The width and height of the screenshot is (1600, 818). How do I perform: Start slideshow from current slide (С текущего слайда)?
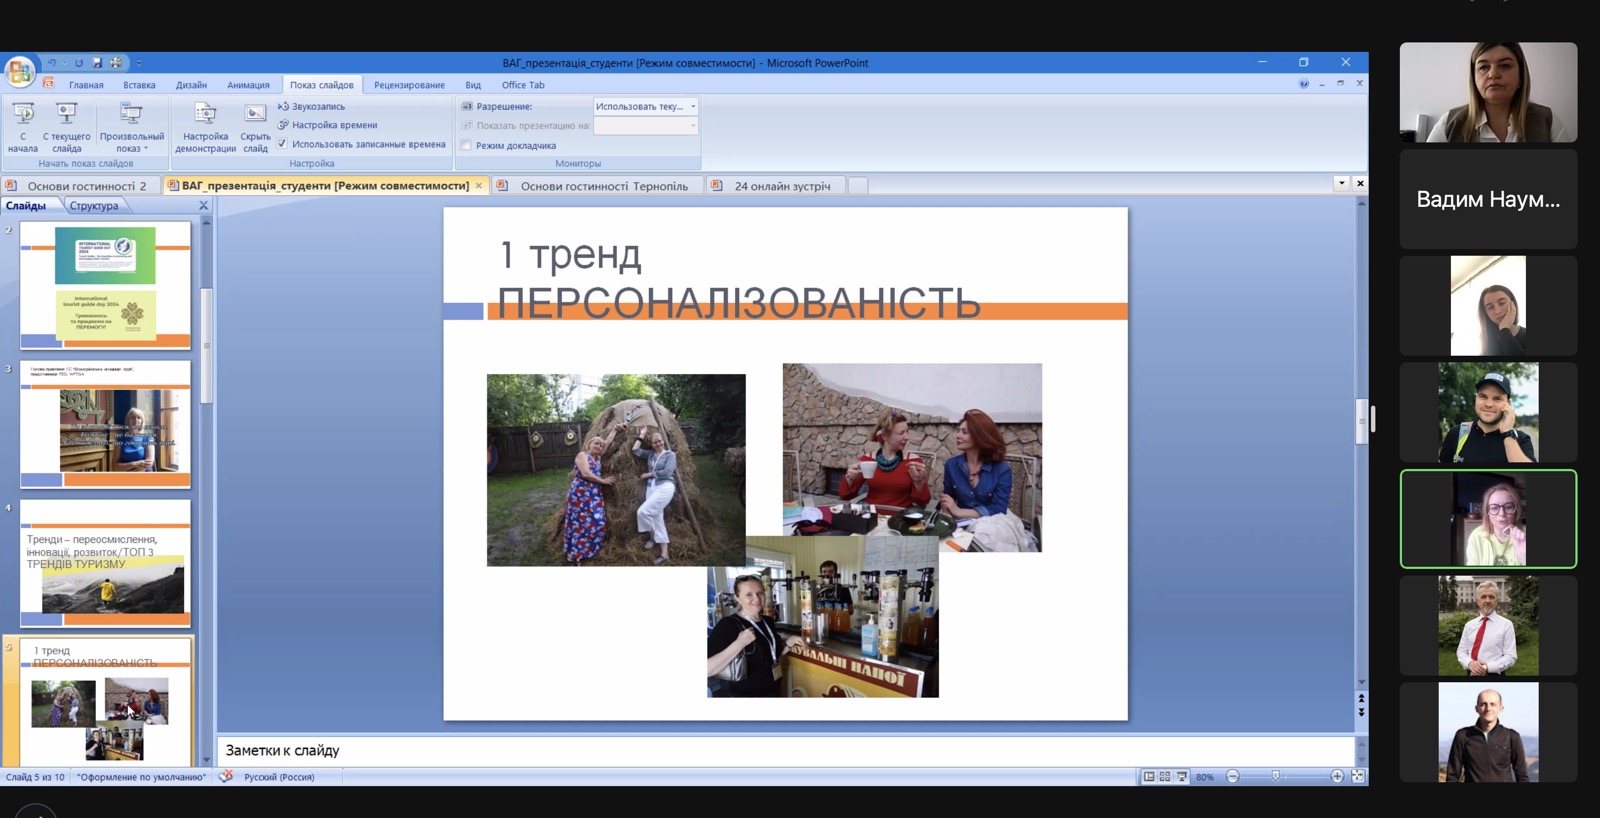67,127
